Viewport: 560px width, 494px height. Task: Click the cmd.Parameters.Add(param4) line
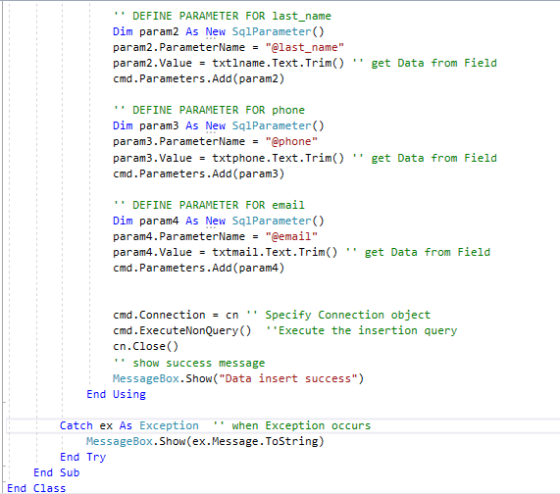coord(199,268)
